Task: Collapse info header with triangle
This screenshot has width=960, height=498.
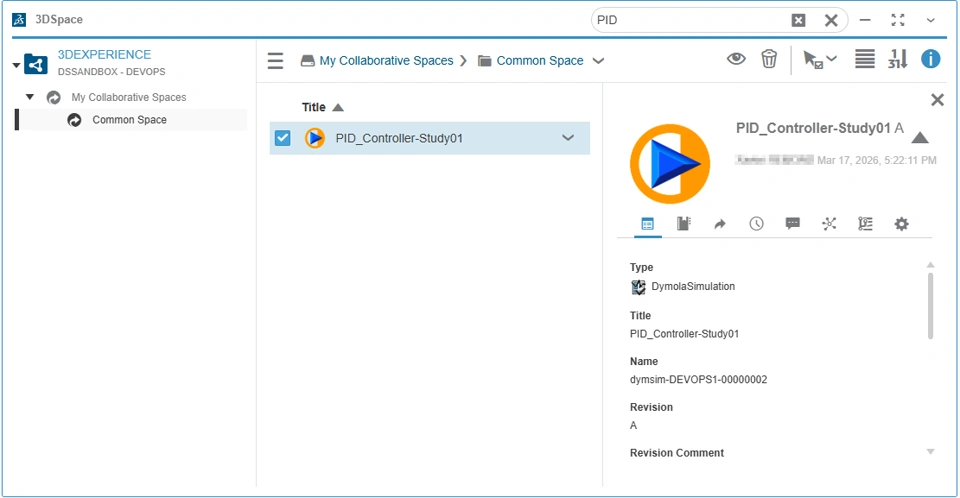Action: pos(920,138)
